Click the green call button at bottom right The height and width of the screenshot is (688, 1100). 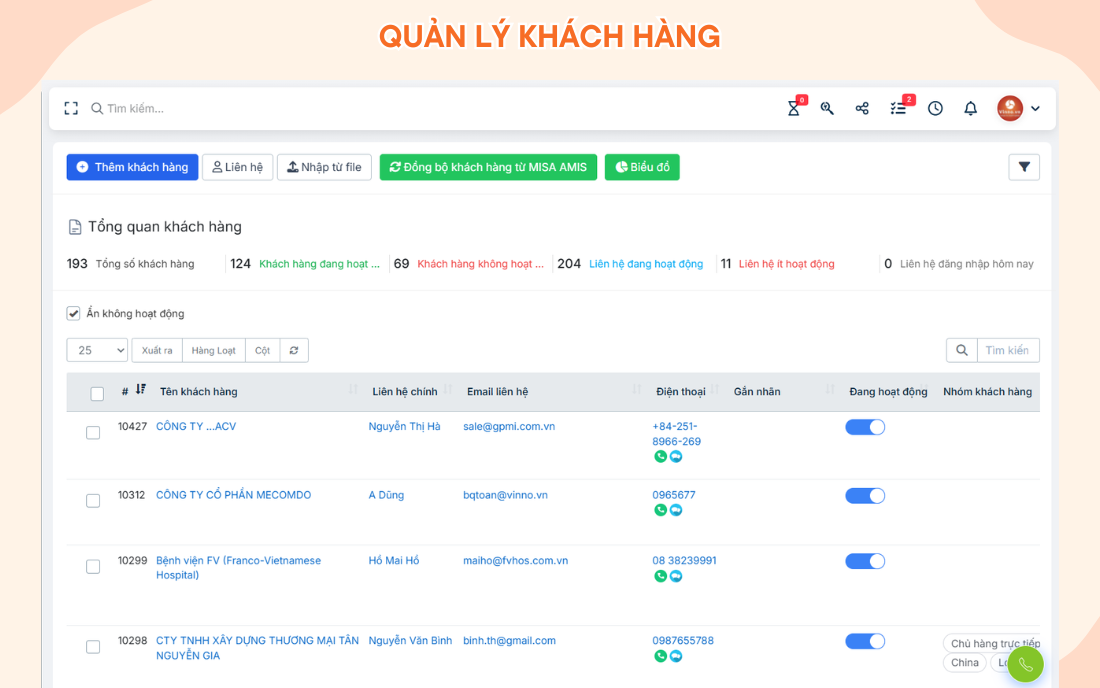click(1024, 663)
